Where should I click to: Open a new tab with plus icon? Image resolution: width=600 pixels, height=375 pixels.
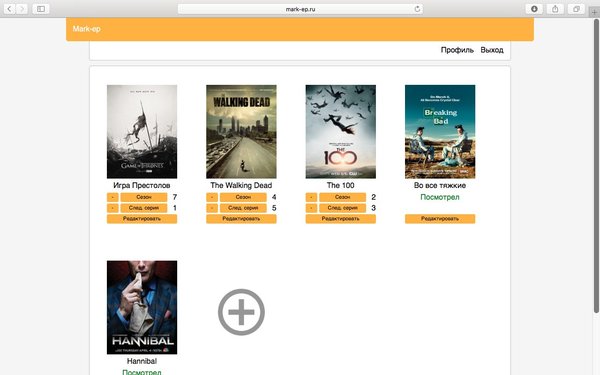pos(594,12)
